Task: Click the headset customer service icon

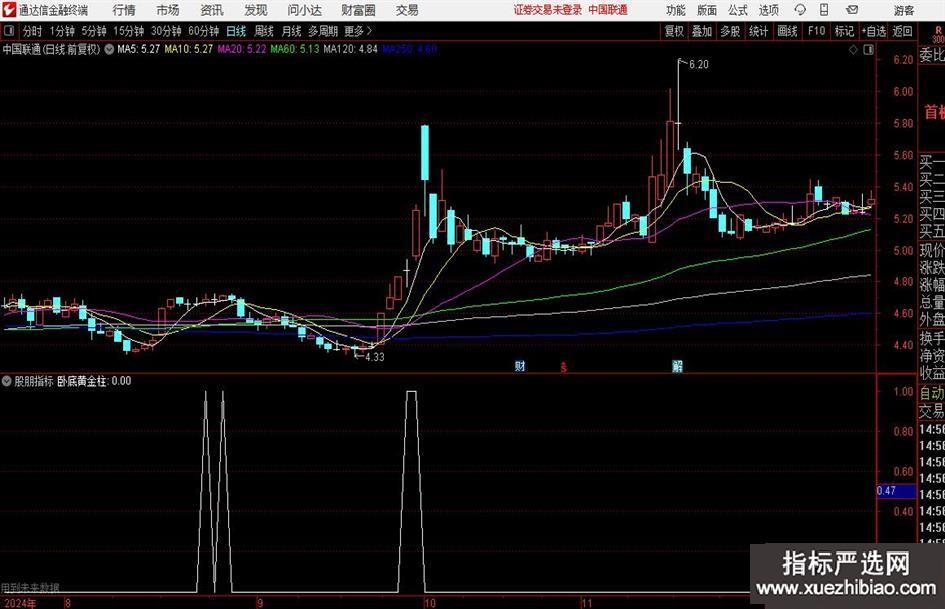Action: (x=800, y=10)
